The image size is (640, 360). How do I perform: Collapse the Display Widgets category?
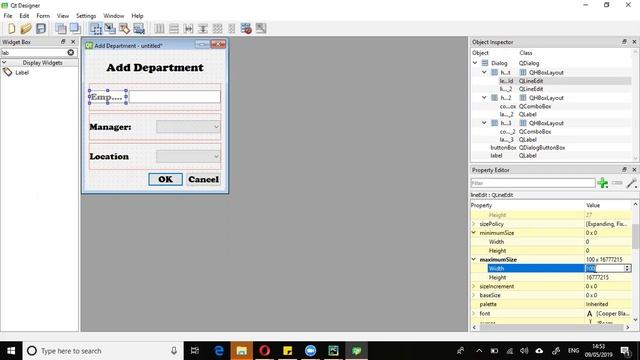pos(4,62)
